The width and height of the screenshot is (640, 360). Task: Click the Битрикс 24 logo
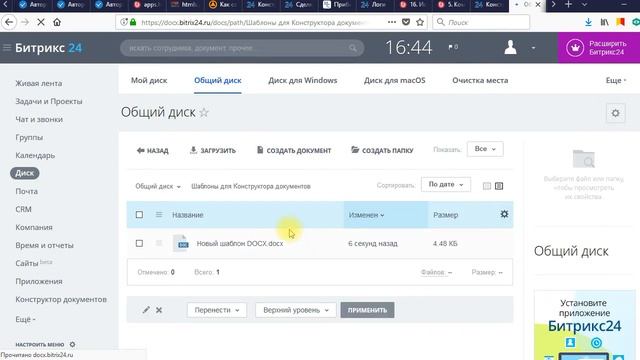(48, 48)
